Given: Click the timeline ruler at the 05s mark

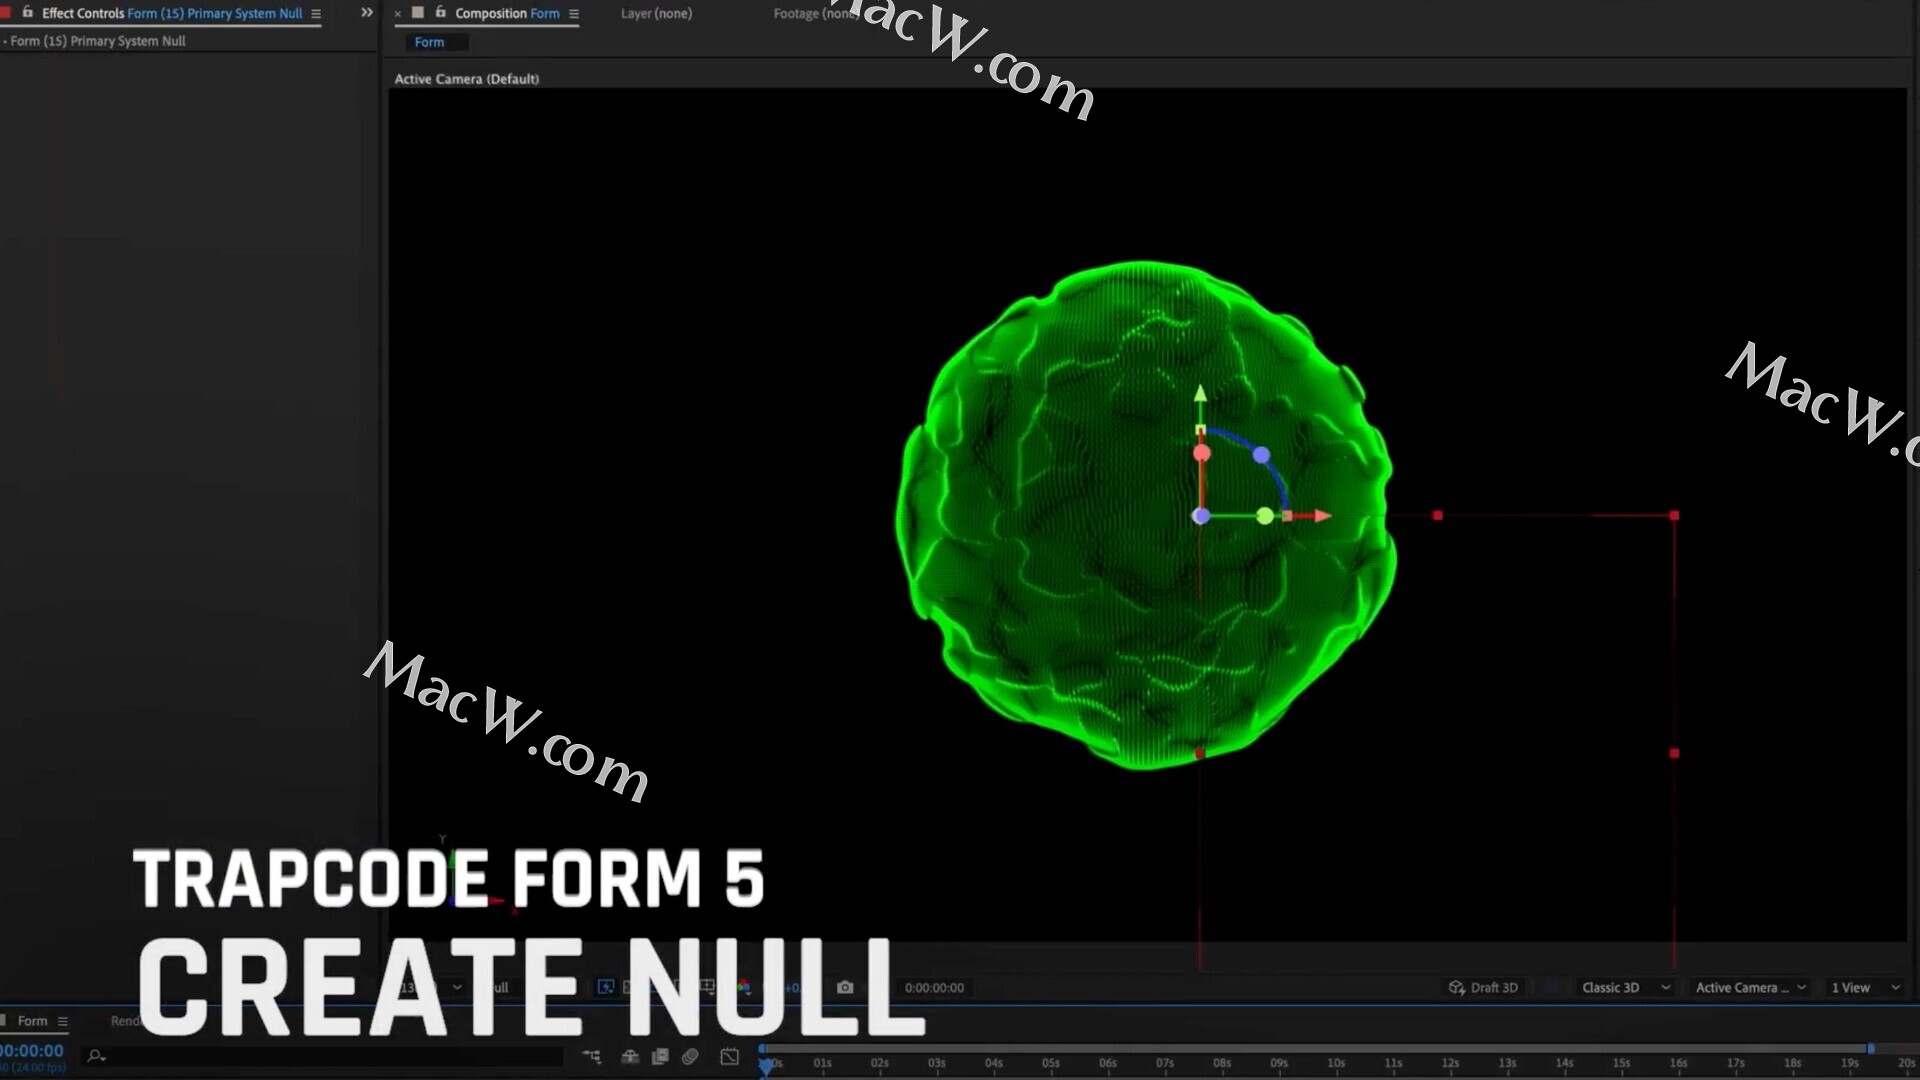Looking at the screenshot, I should click(1051, 1063).
